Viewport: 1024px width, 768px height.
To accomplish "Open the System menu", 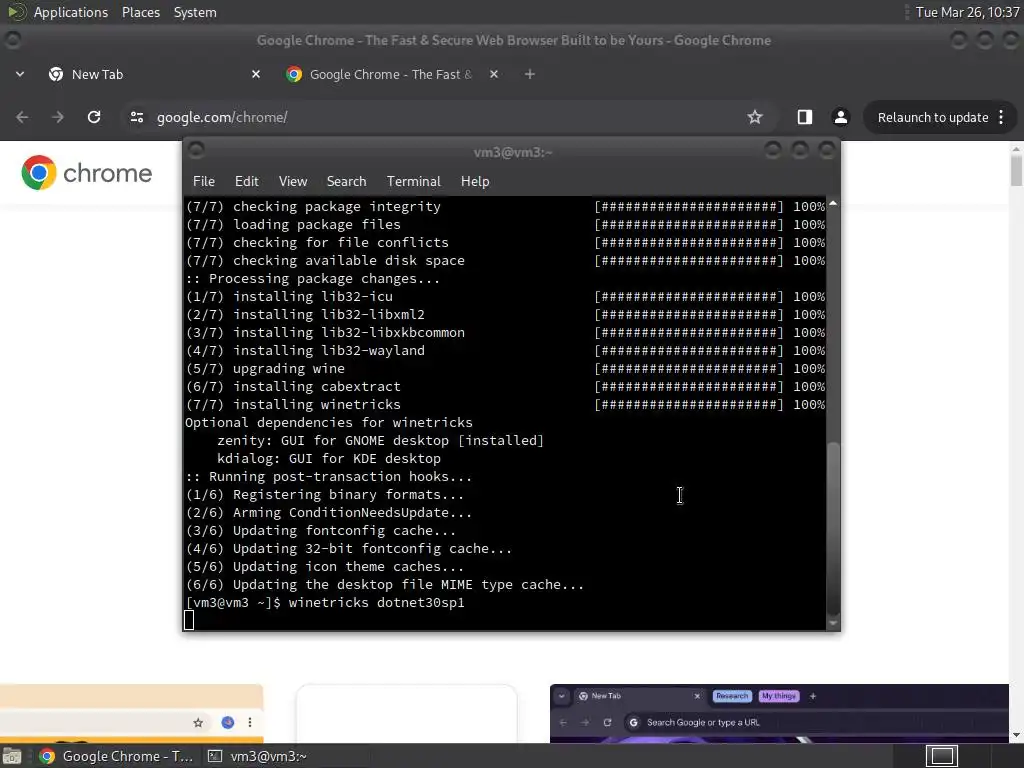I will (195, 12).
